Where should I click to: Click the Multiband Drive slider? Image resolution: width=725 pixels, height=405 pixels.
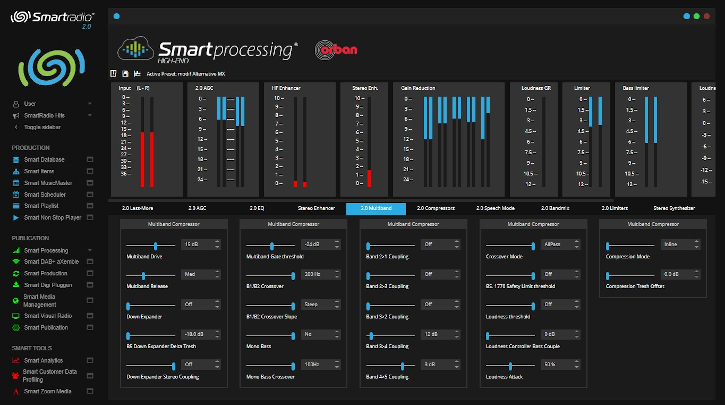[151, 245]
